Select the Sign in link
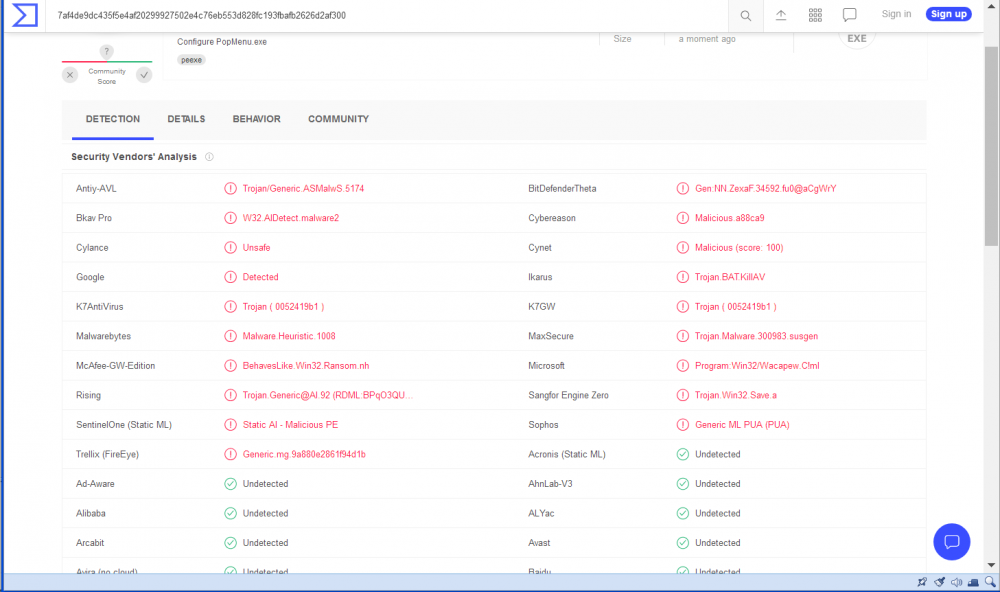The width and height of the screenshot is (1000, 592). [x=895, y=14]
